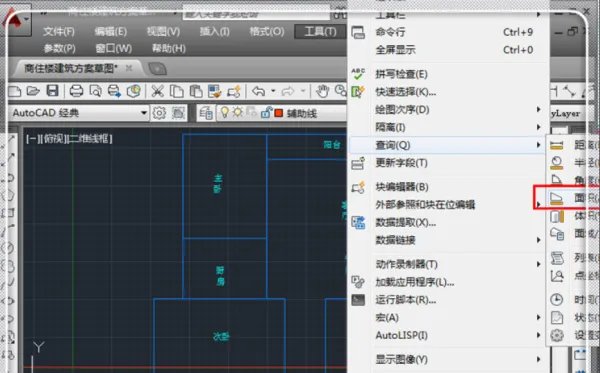Click the 加载应用程序 icon
Viewport: 600px width, 373px height.
[358, 282]
